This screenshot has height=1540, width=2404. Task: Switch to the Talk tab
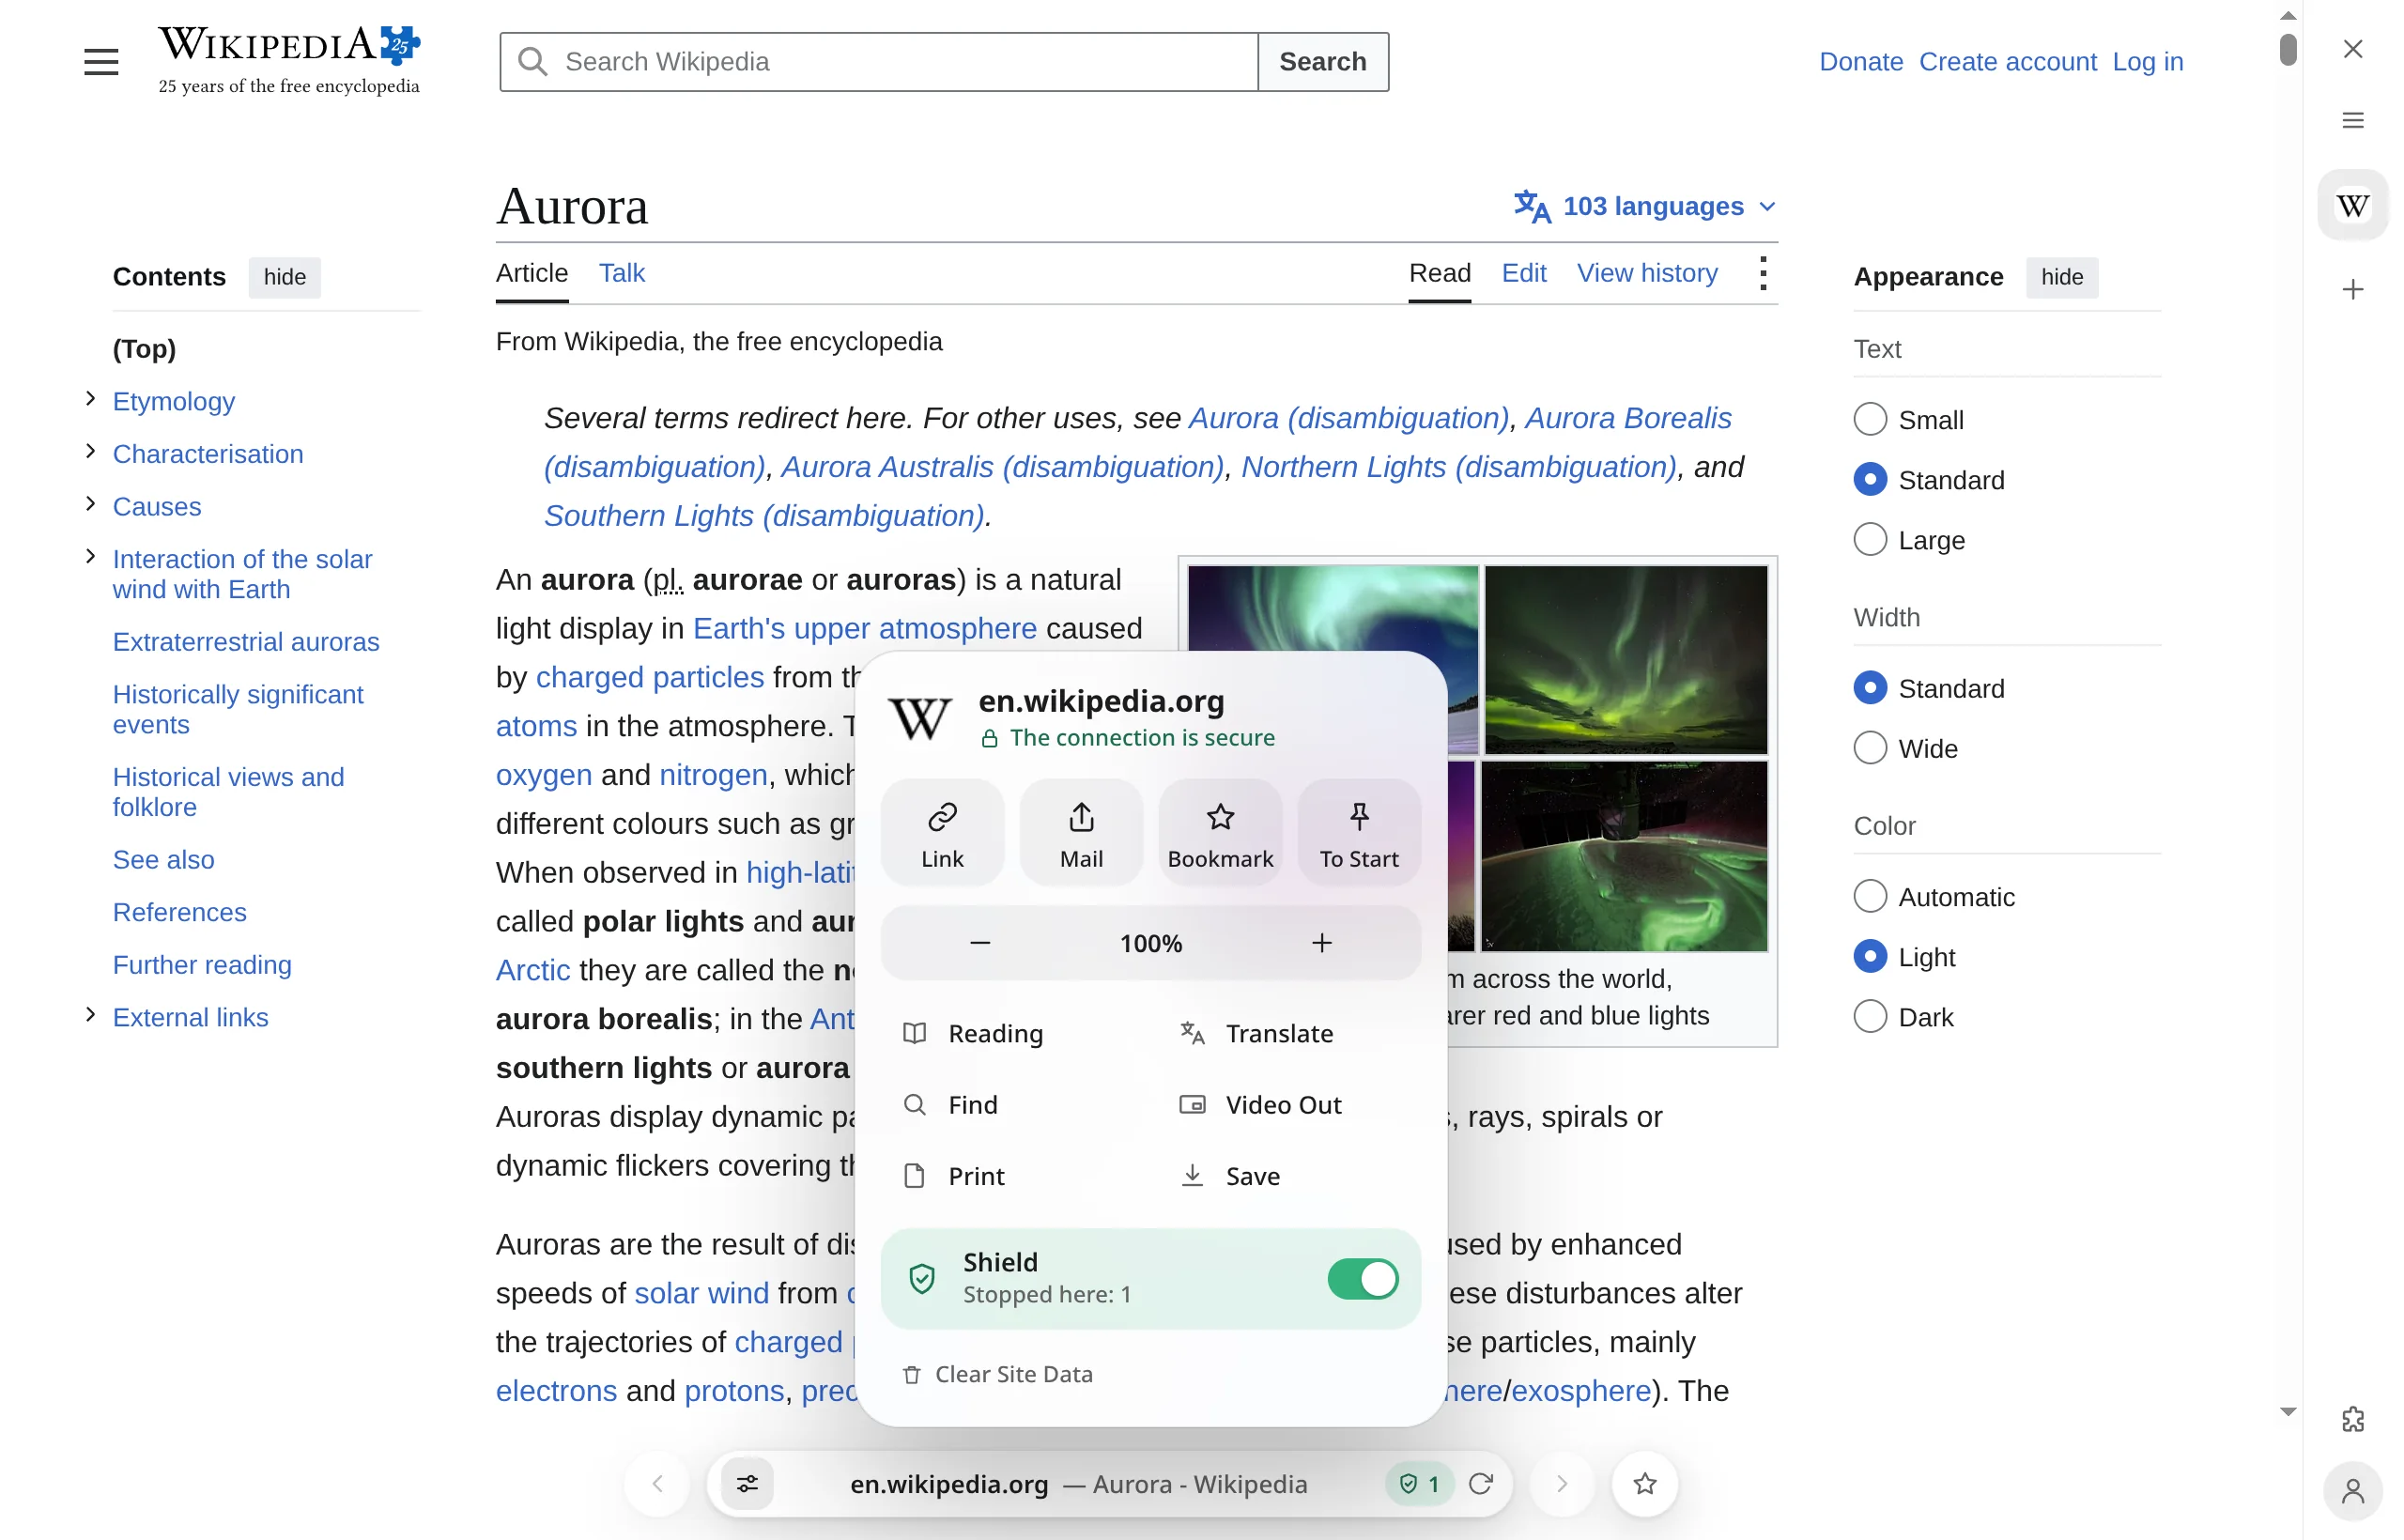(x=621, y=273)
